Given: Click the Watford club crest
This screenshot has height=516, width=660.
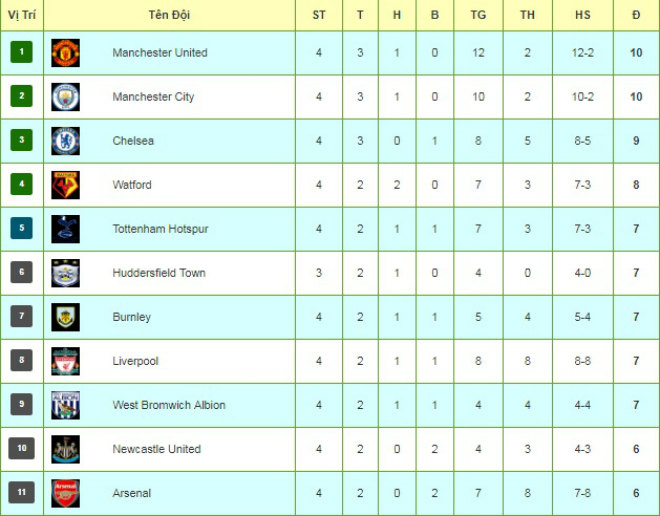Looking at the screenshot, I should click(x=66, y=185).
